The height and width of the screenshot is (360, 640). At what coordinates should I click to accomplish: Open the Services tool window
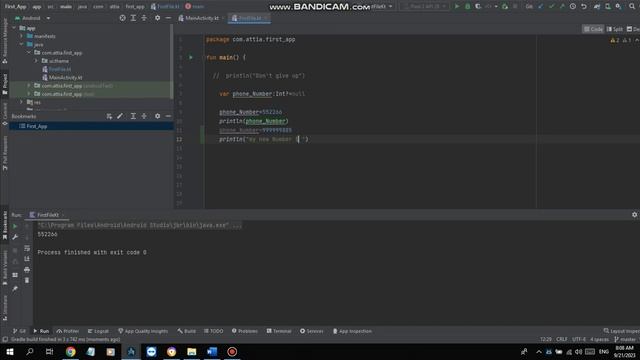tap(312, 331)
